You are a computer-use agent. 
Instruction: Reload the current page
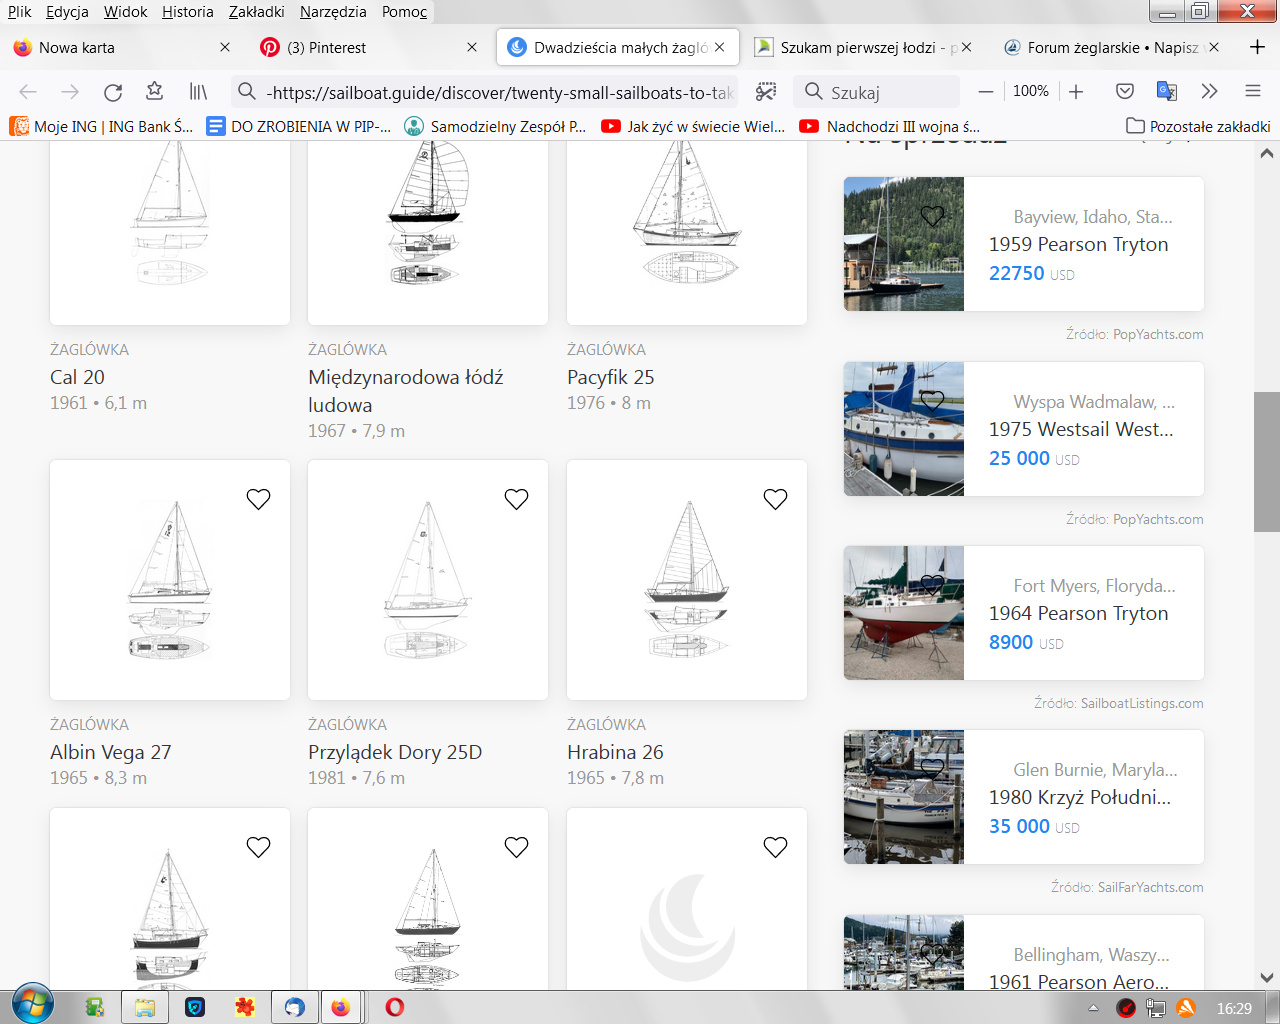pos(113,92)
